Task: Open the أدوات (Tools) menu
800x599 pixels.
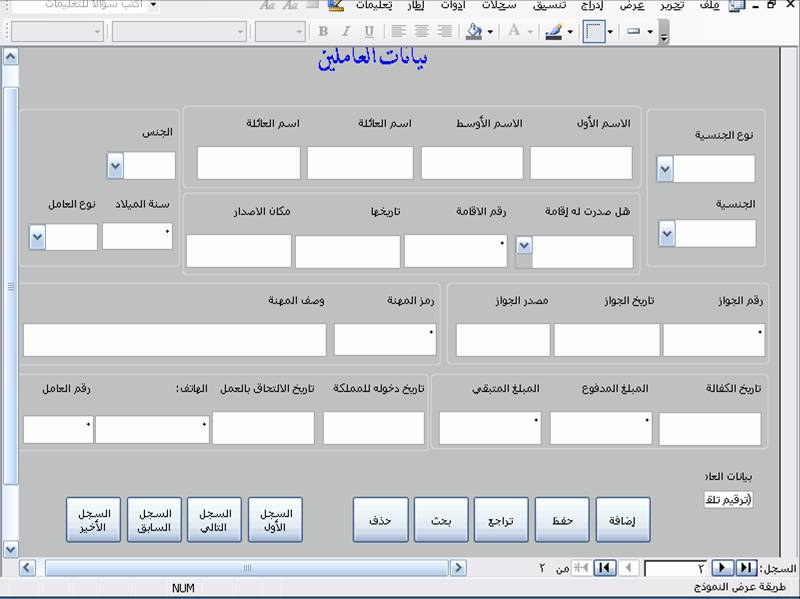Action: [x=453, y=6]
